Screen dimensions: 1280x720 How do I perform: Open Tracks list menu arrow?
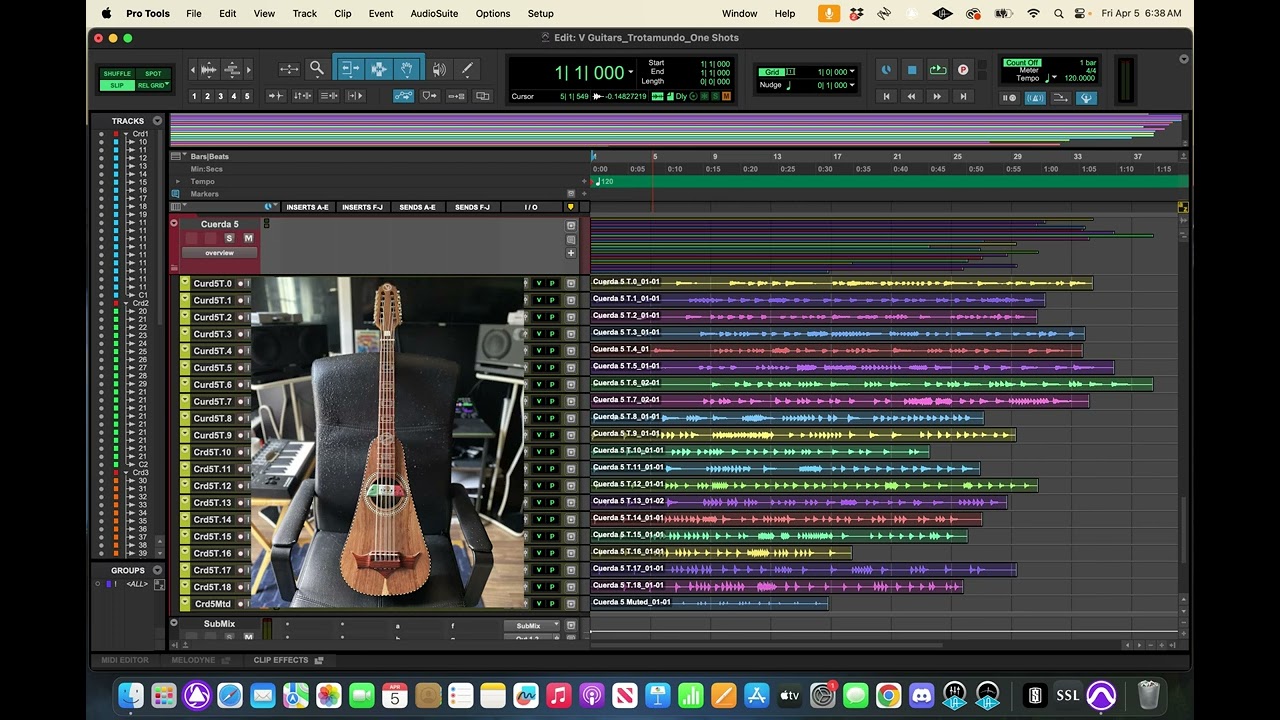[155, 121]
